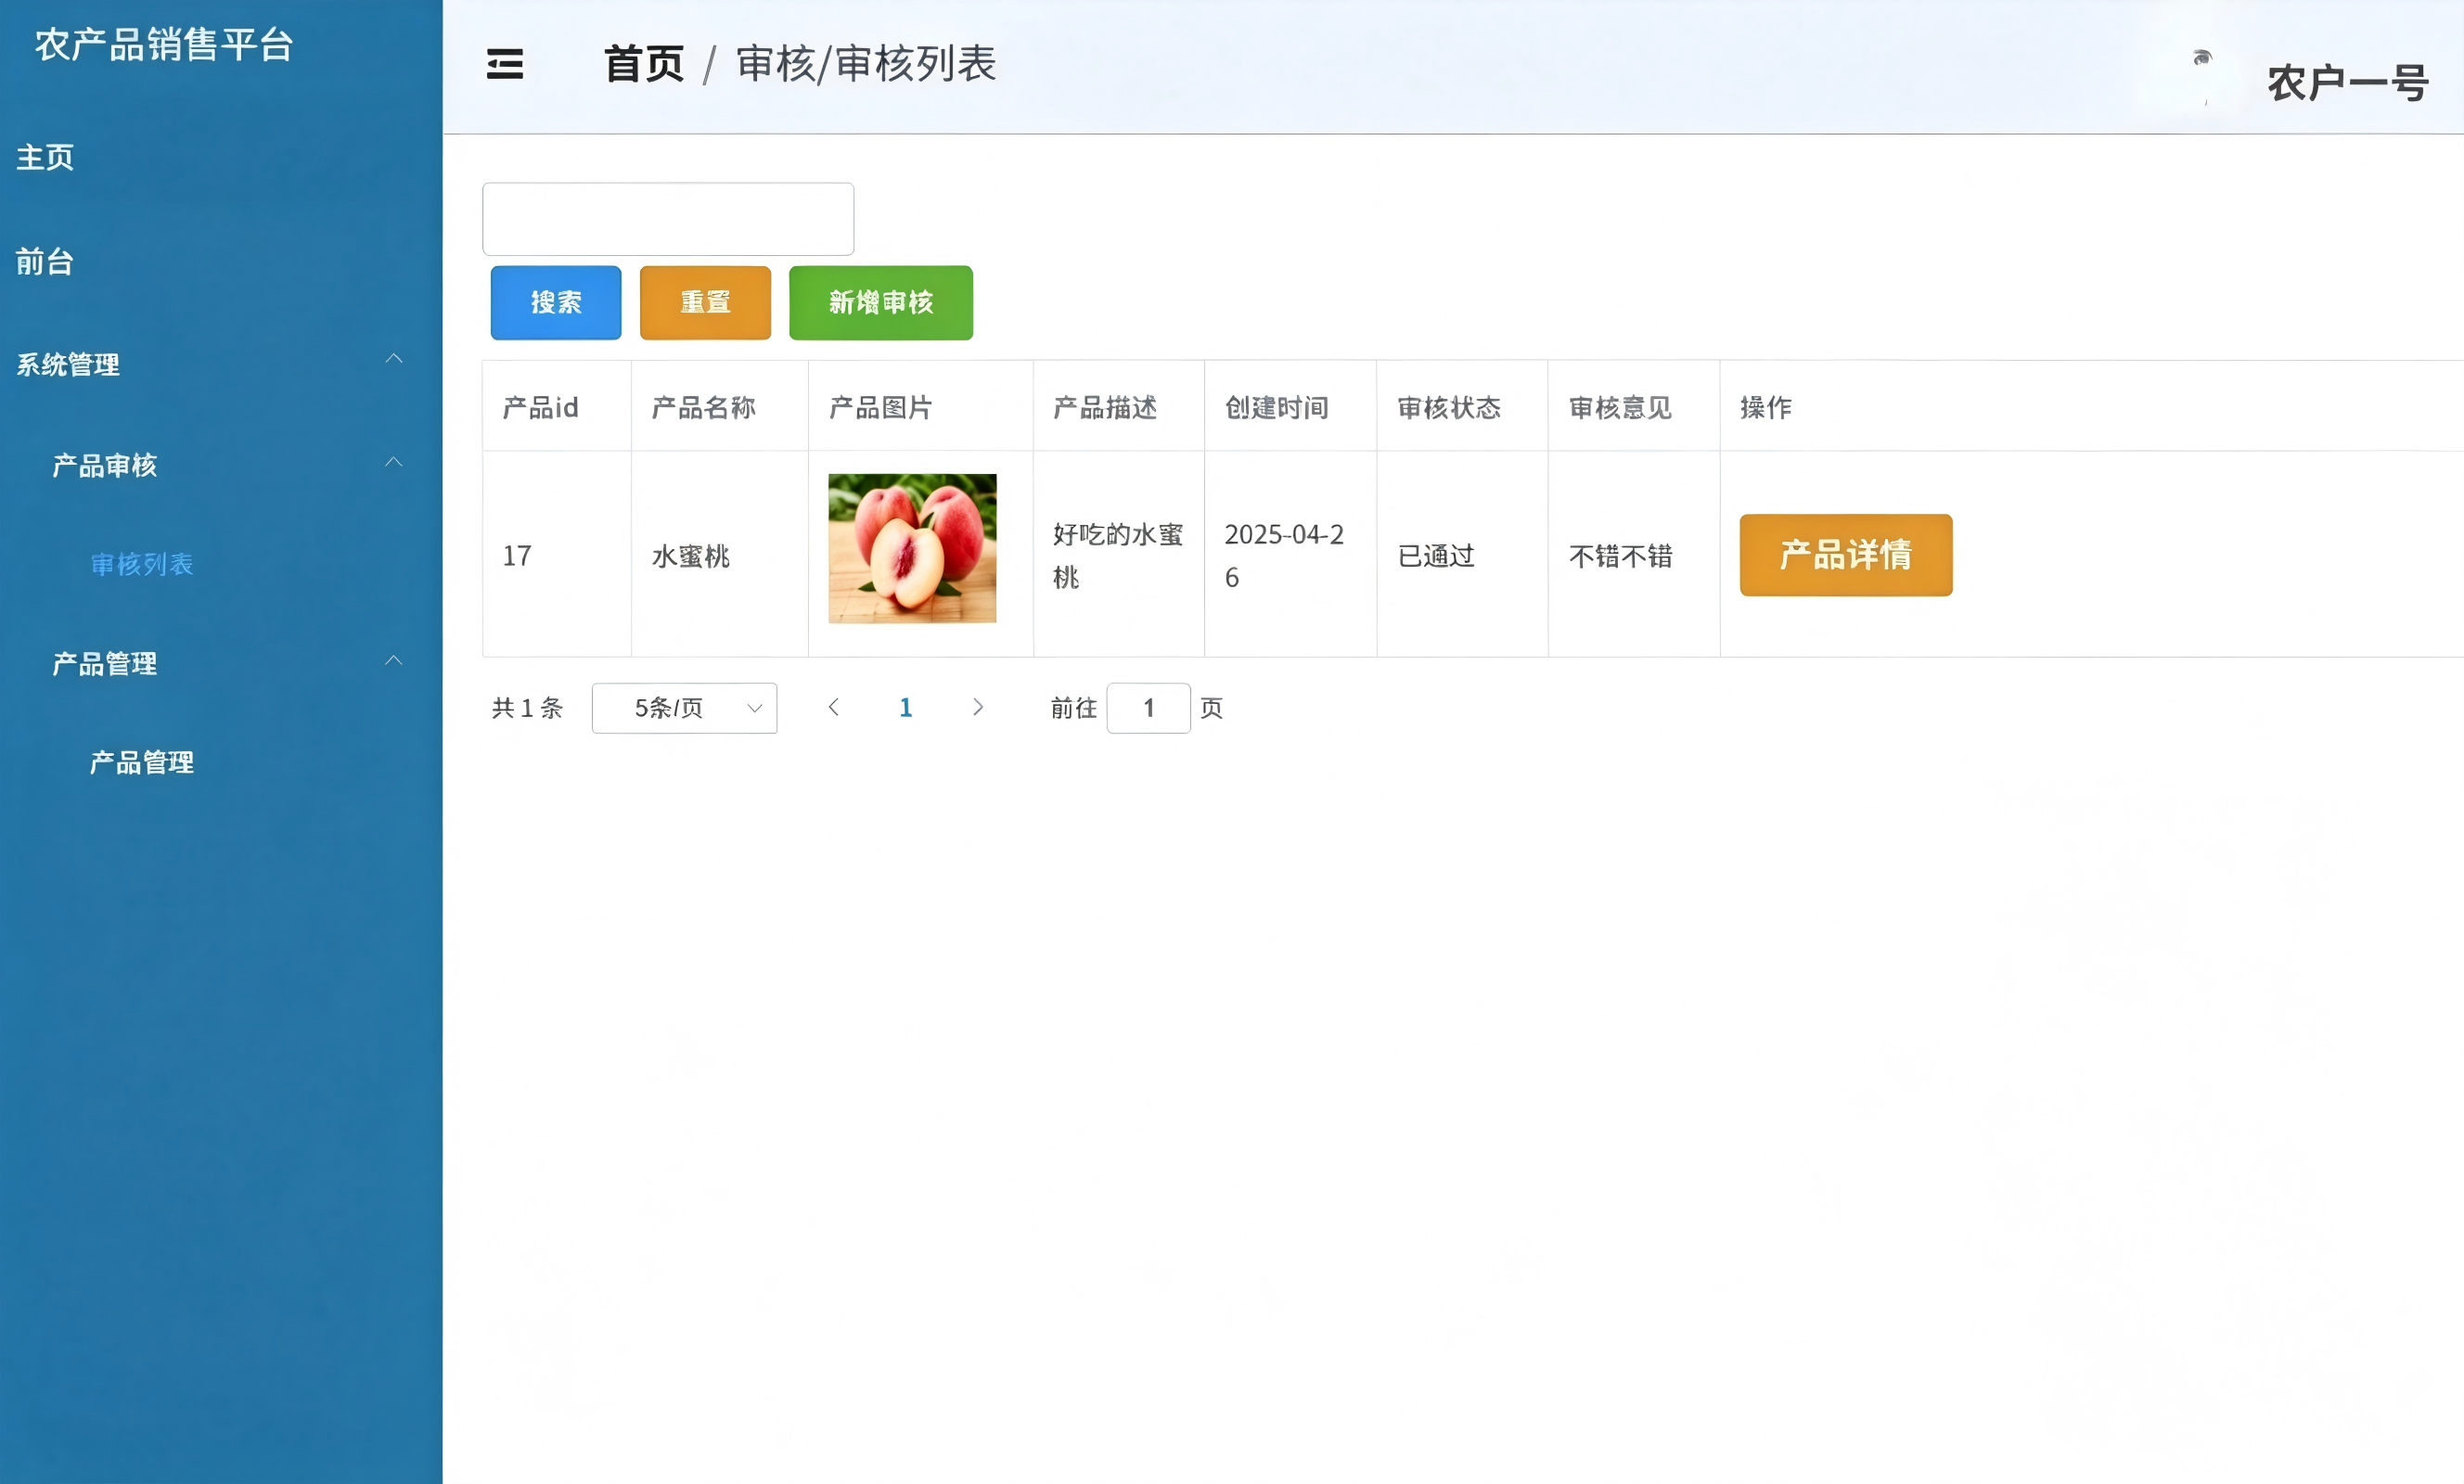Image resolution: width=2464 pixels, height=1484 pixels.
Task: Collapse the 系统管理 menu chevron
Action: tap(394, 358)
